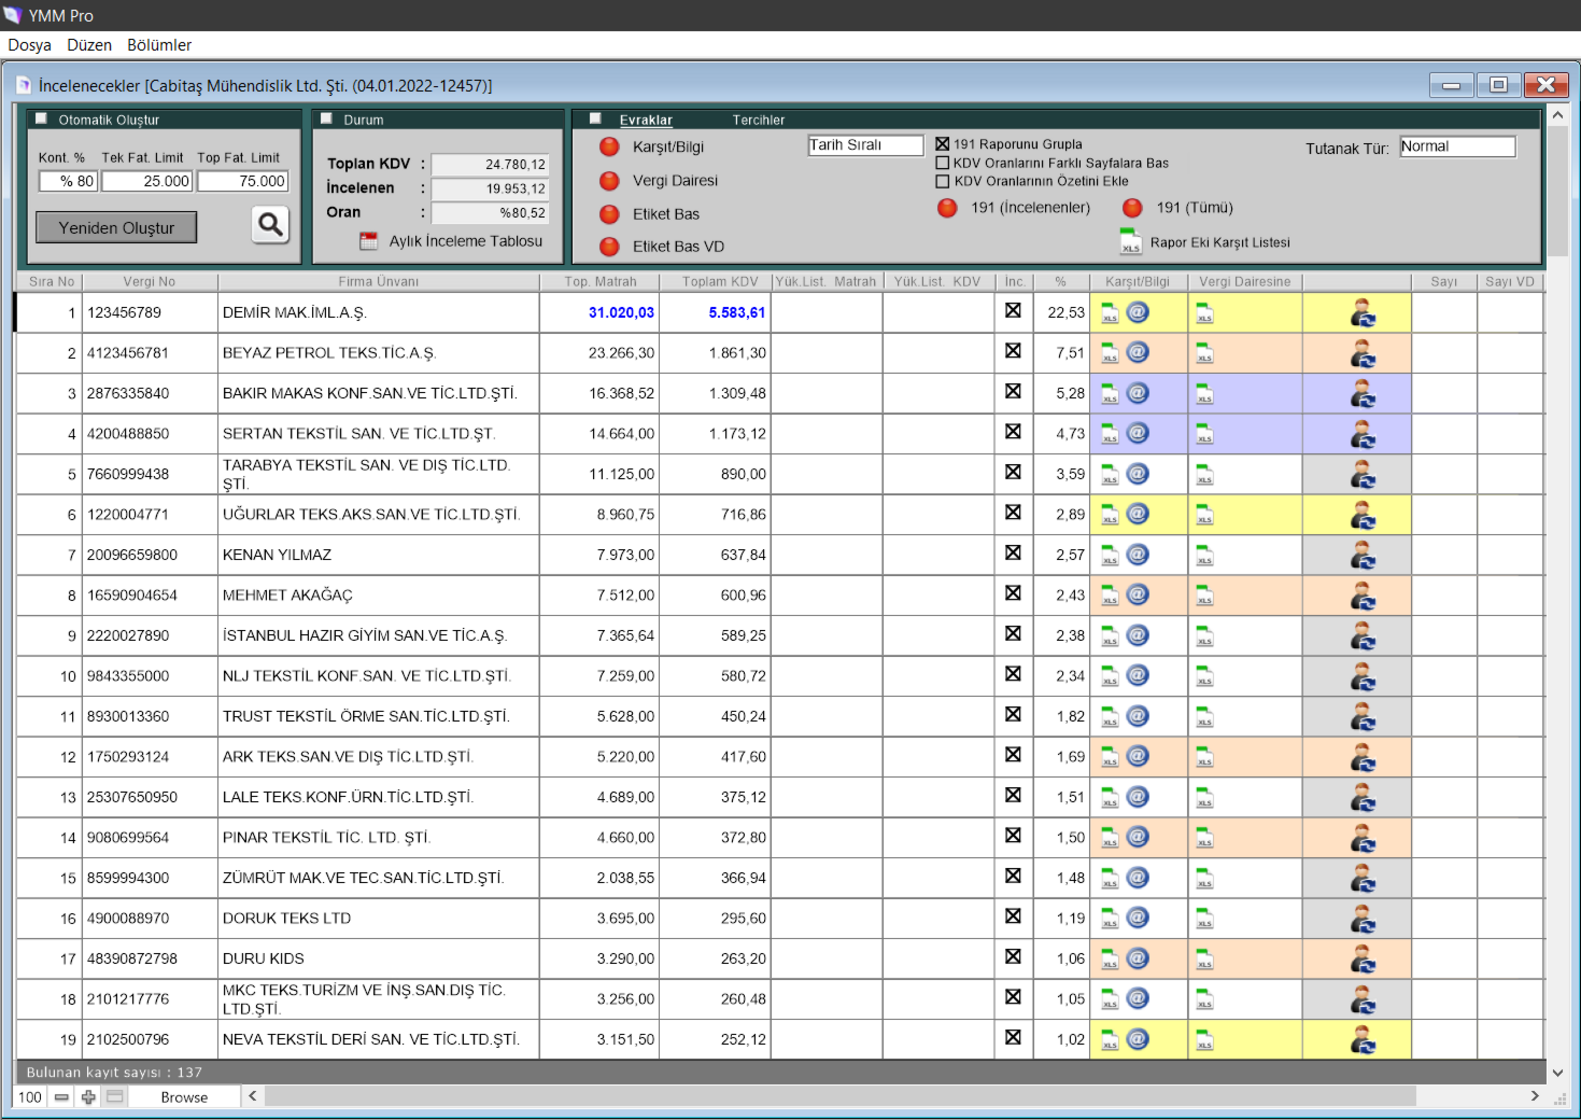Open Tutanak Tür Normal dropdown

pos(1457,146)
